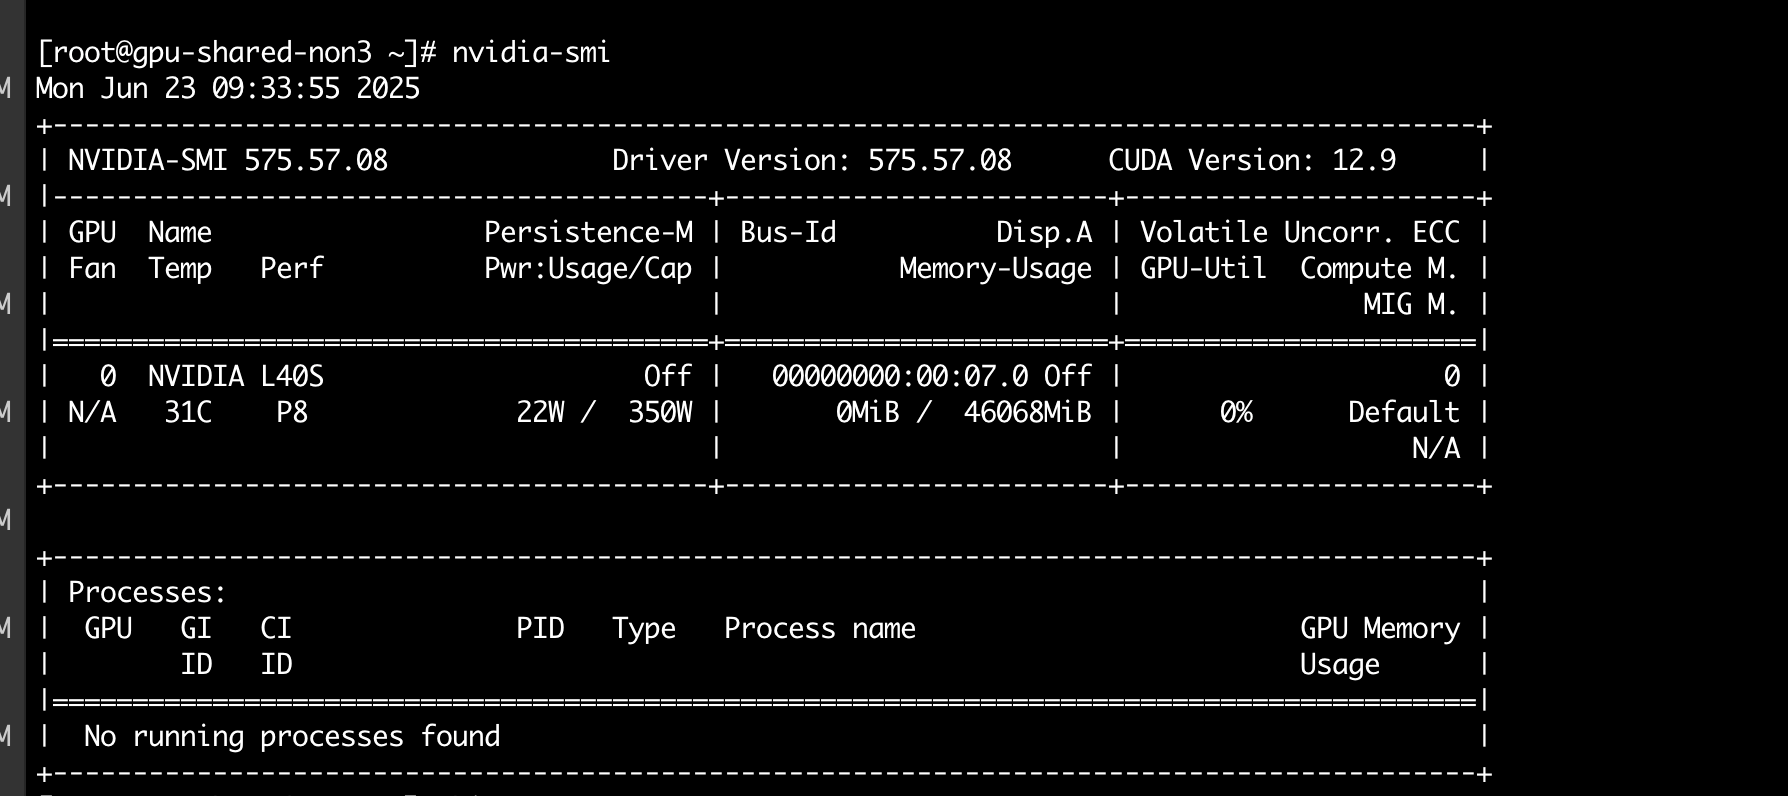The width and height of the screenshot is (1788, 796).
Task: Click the 46068MiB total memory value
Action: coord(1027,412)
